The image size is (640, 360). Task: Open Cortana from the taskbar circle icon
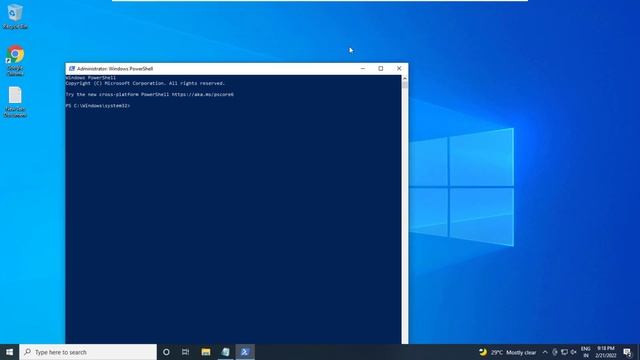click(x=166, y=352)
